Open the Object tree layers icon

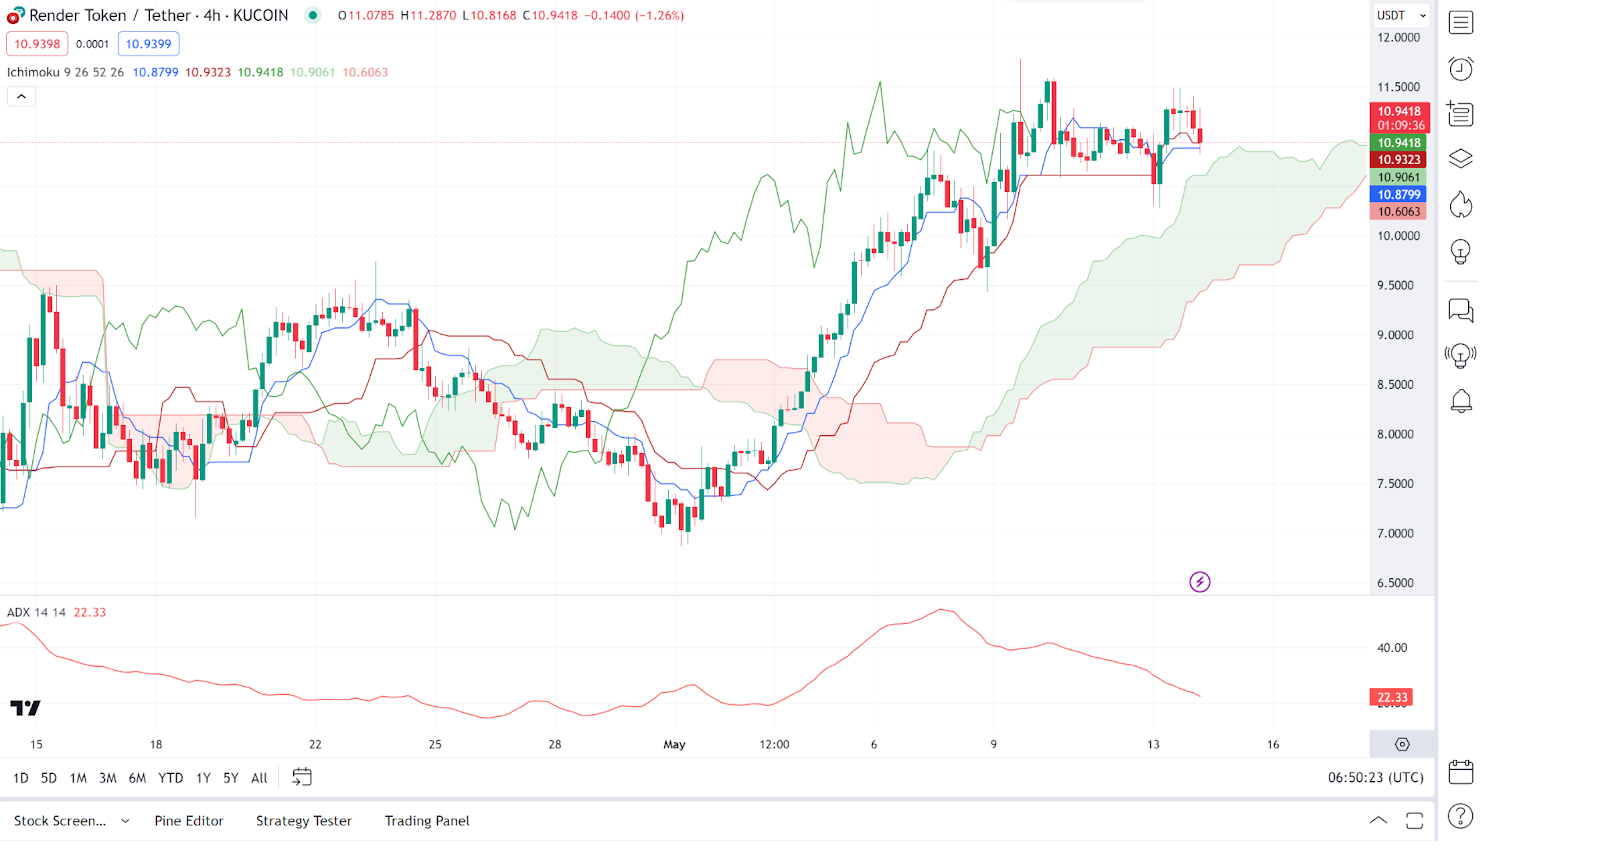[x=1461, y=159]
